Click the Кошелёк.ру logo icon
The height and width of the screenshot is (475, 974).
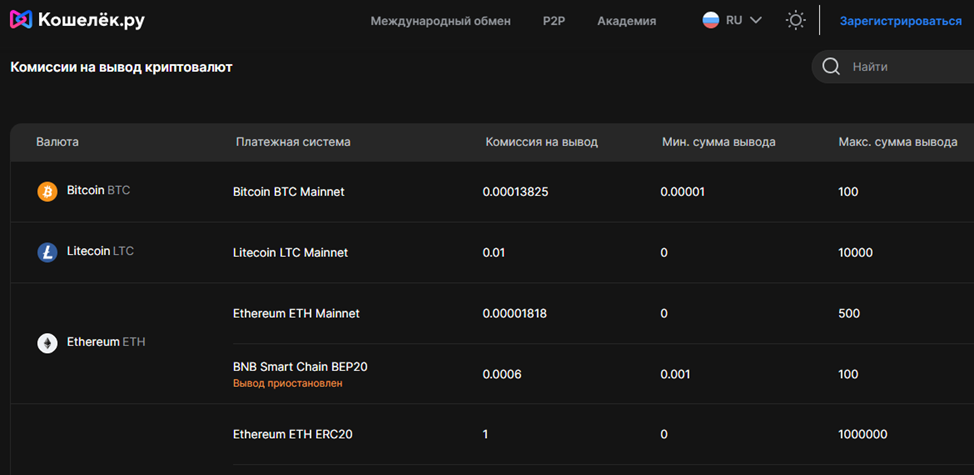point(20,20)
